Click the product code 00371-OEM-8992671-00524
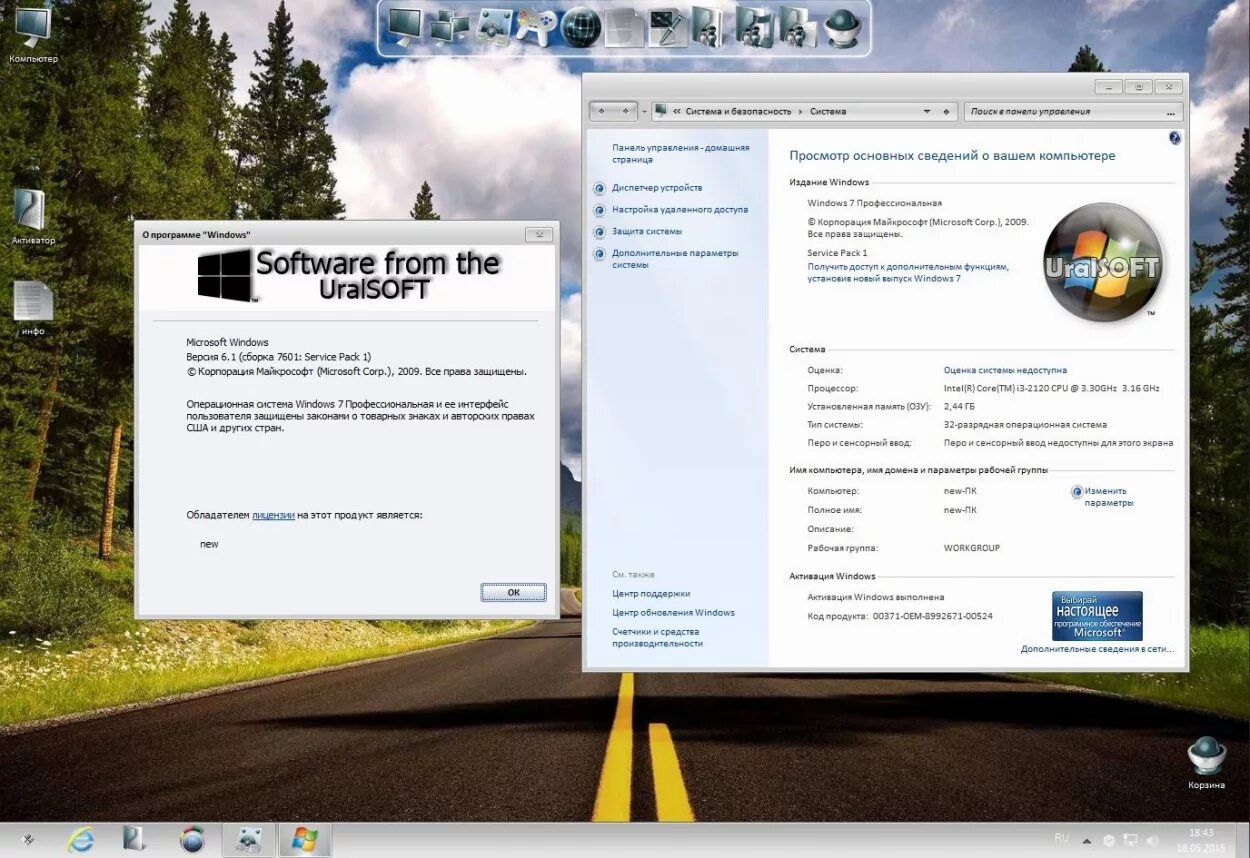1250x858 pixels. pos(933,617)
